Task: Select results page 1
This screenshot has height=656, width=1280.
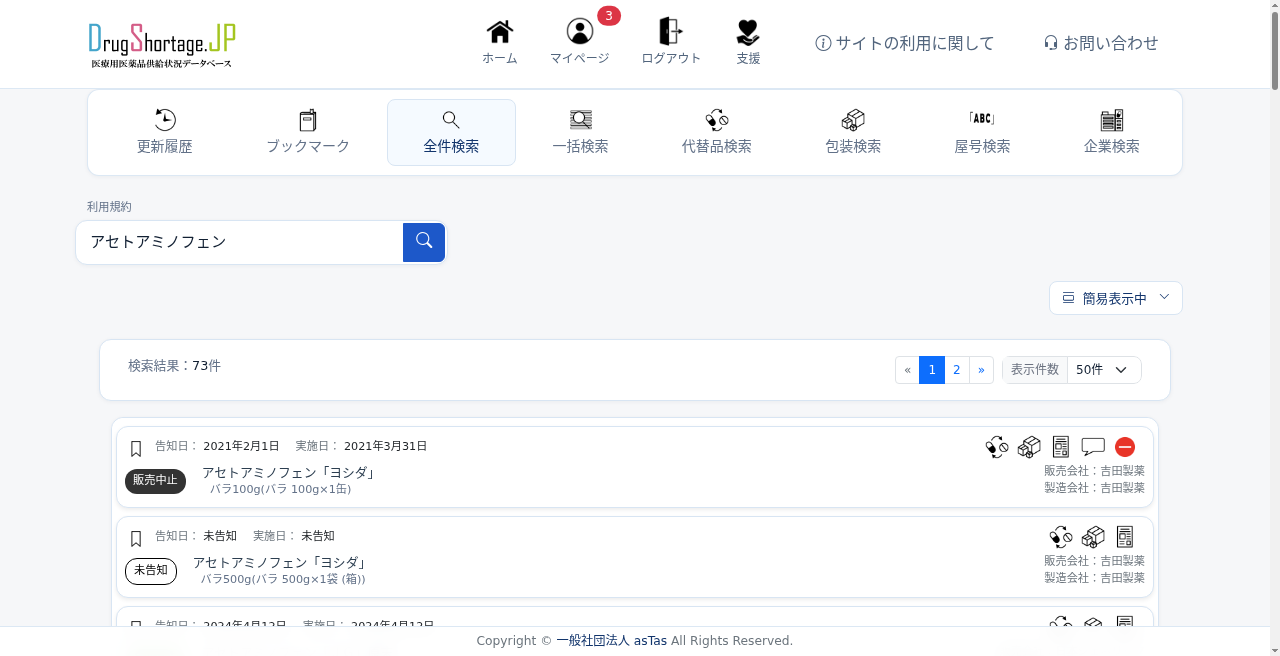Action: click(x=932, y=370)
